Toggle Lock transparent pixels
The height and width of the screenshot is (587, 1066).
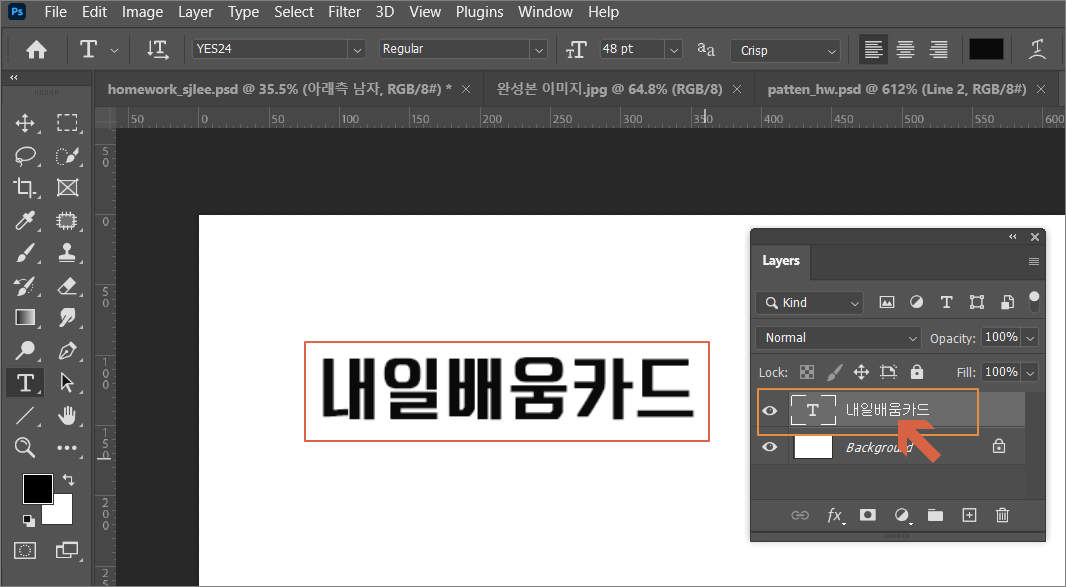click(x=806, y=372)
